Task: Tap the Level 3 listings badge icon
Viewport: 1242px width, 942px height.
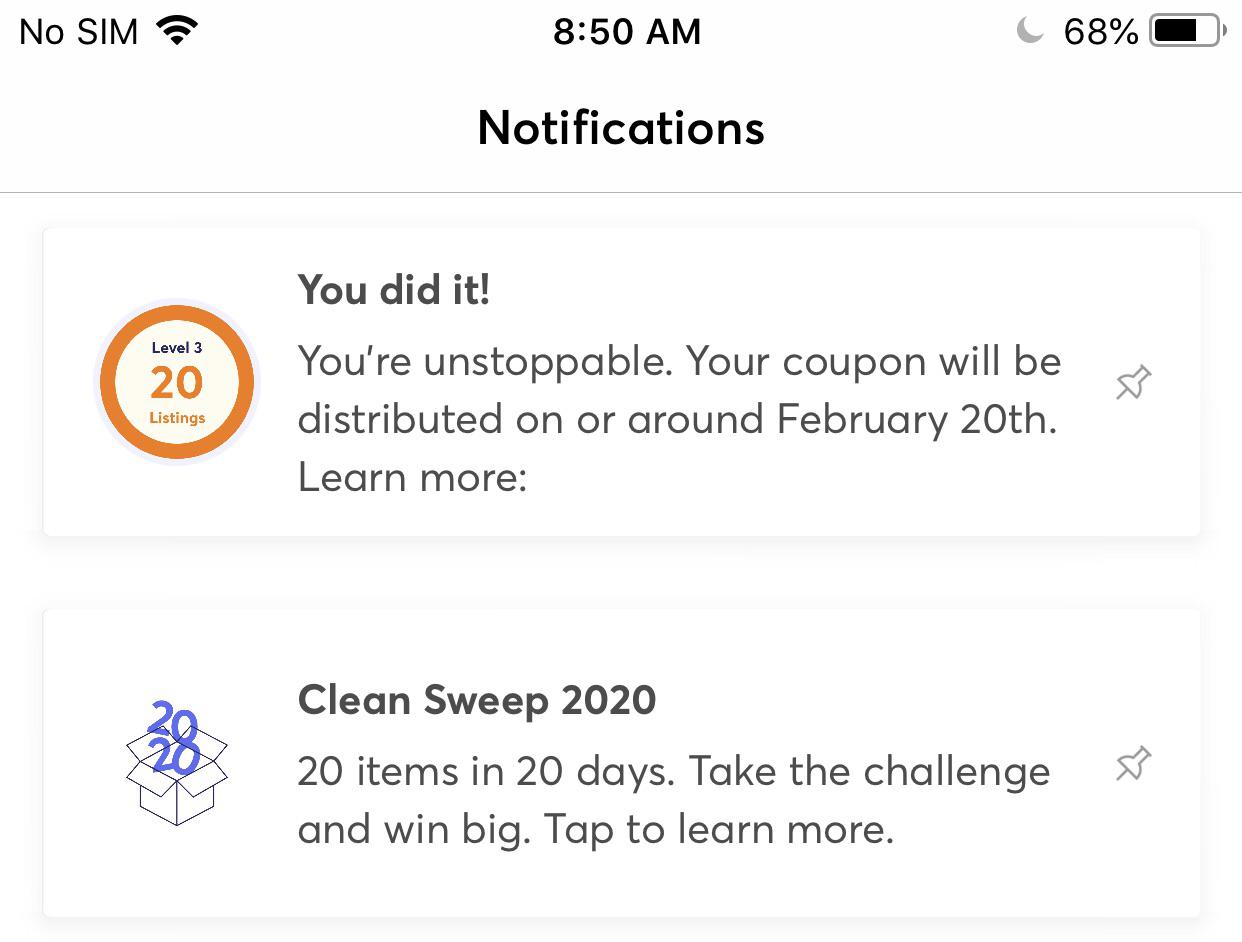Action: [x=176, y=382]
